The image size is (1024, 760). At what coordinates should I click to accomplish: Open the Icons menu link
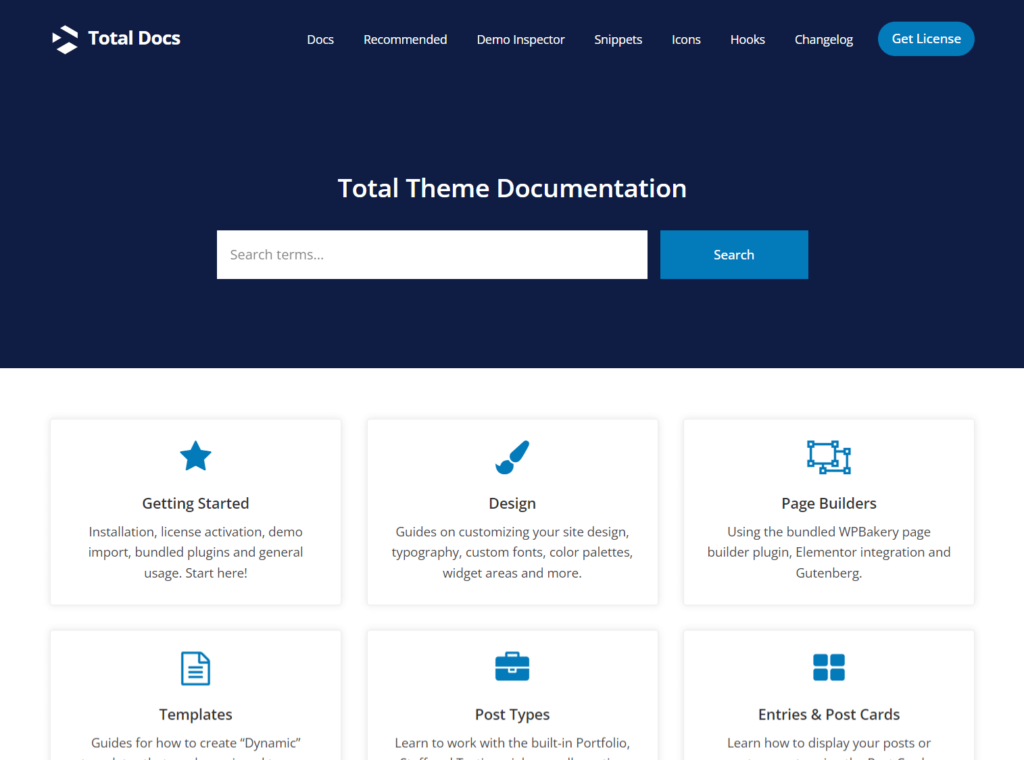pos(686,39)
